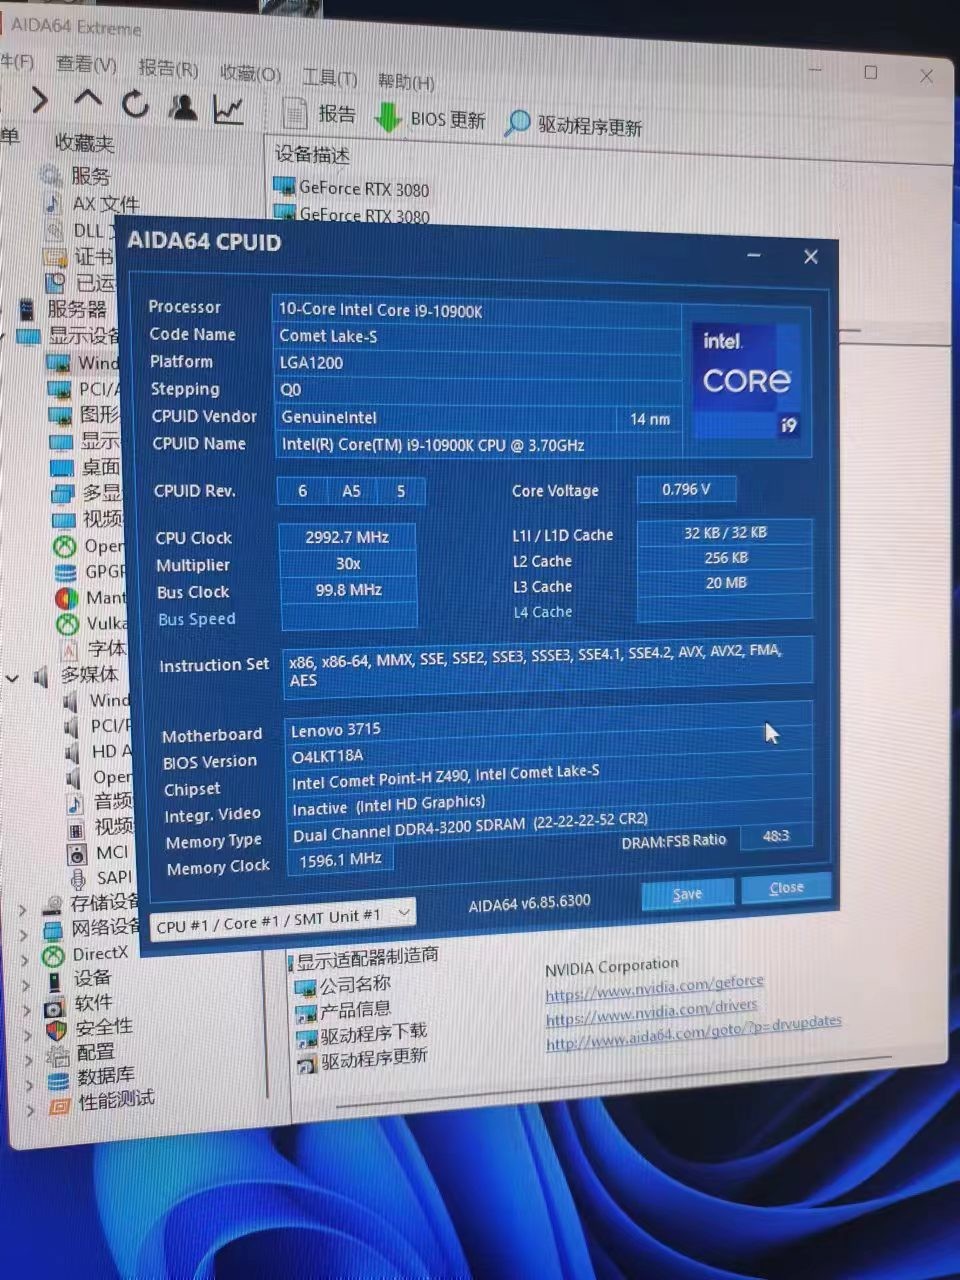The image size is (960, 1280).
Task: Click the 报告 document toolbar icon
Action: tap(294, 113)
